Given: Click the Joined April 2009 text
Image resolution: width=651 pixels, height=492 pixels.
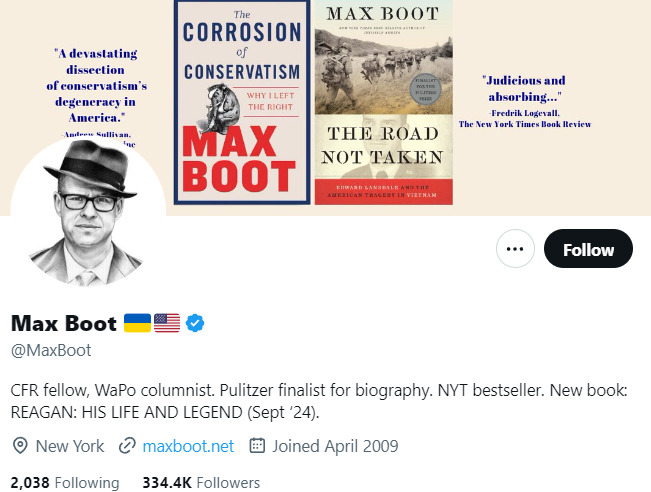Looking at the screenshot, I should pos(334,446).
